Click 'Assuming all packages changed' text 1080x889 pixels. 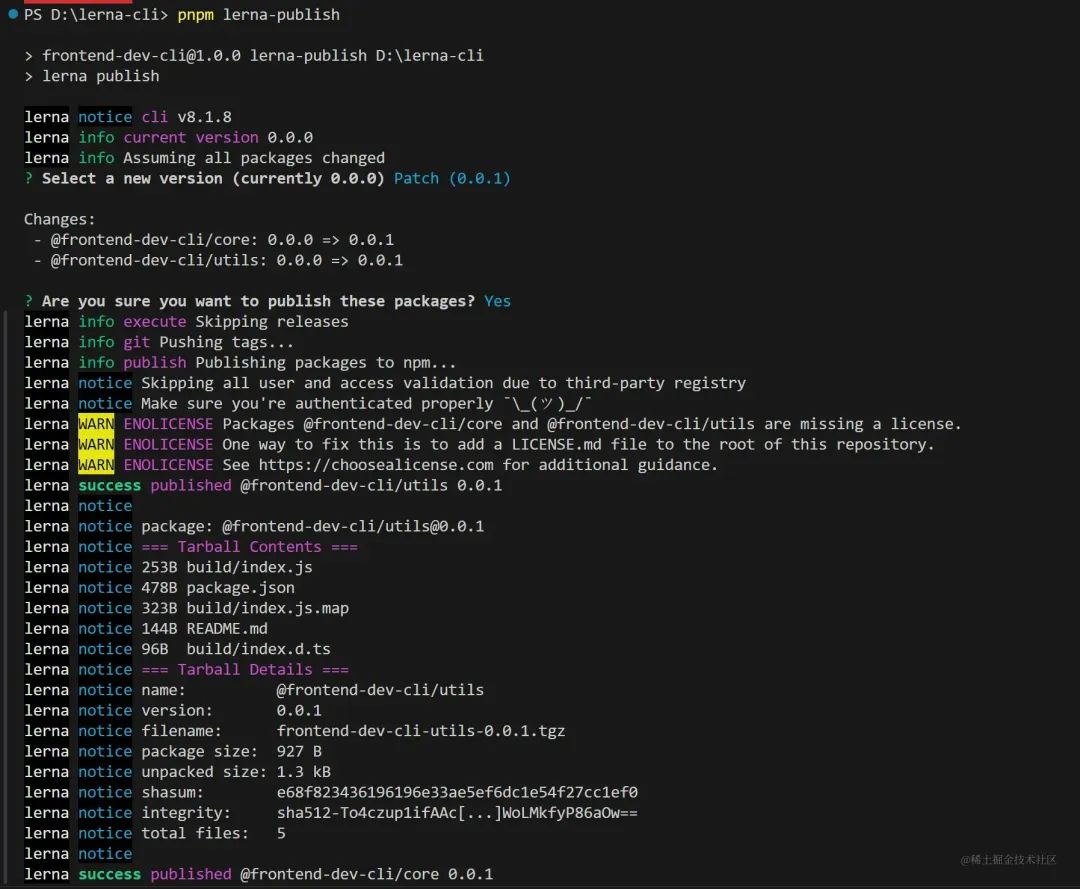point(253,158)
